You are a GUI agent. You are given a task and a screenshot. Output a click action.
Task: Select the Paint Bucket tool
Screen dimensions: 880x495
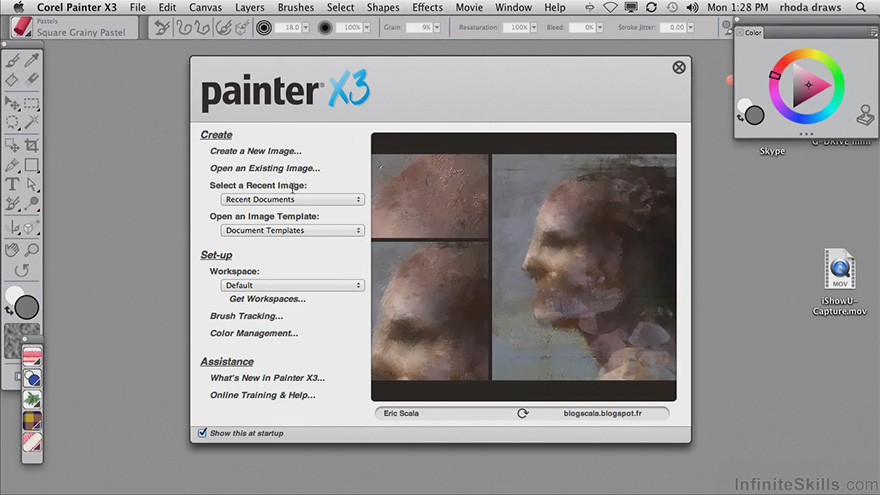click(12, 80)
